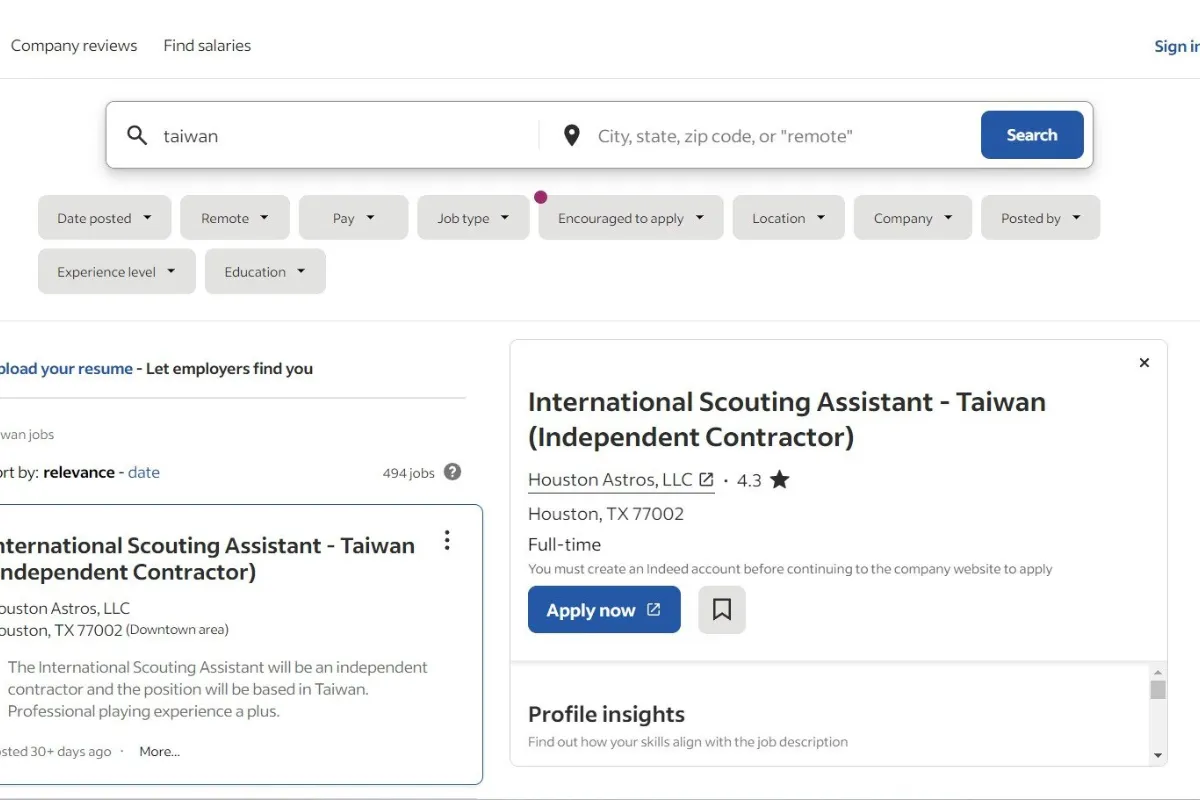The image size is (1200, 800).
Task: Click the 'Posted 30+ days ago' text
Action: [56, 751]
